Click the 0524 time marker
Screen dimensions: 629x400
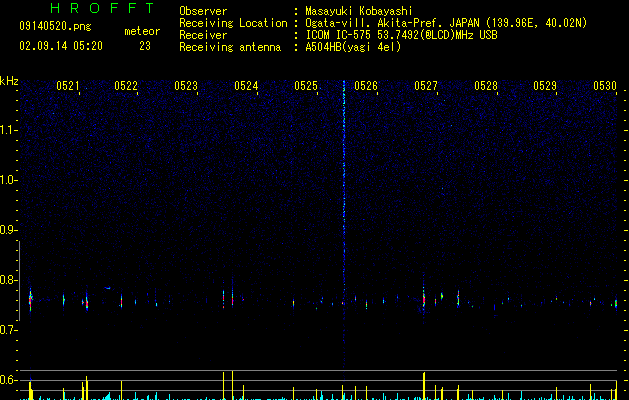pos(246,85)
